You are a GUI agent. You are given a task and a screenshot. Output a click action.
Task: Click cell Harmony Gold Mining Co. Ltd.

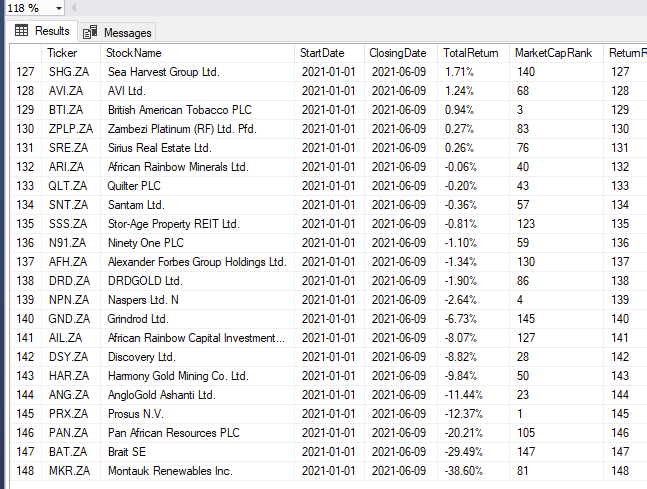(198, 376)
